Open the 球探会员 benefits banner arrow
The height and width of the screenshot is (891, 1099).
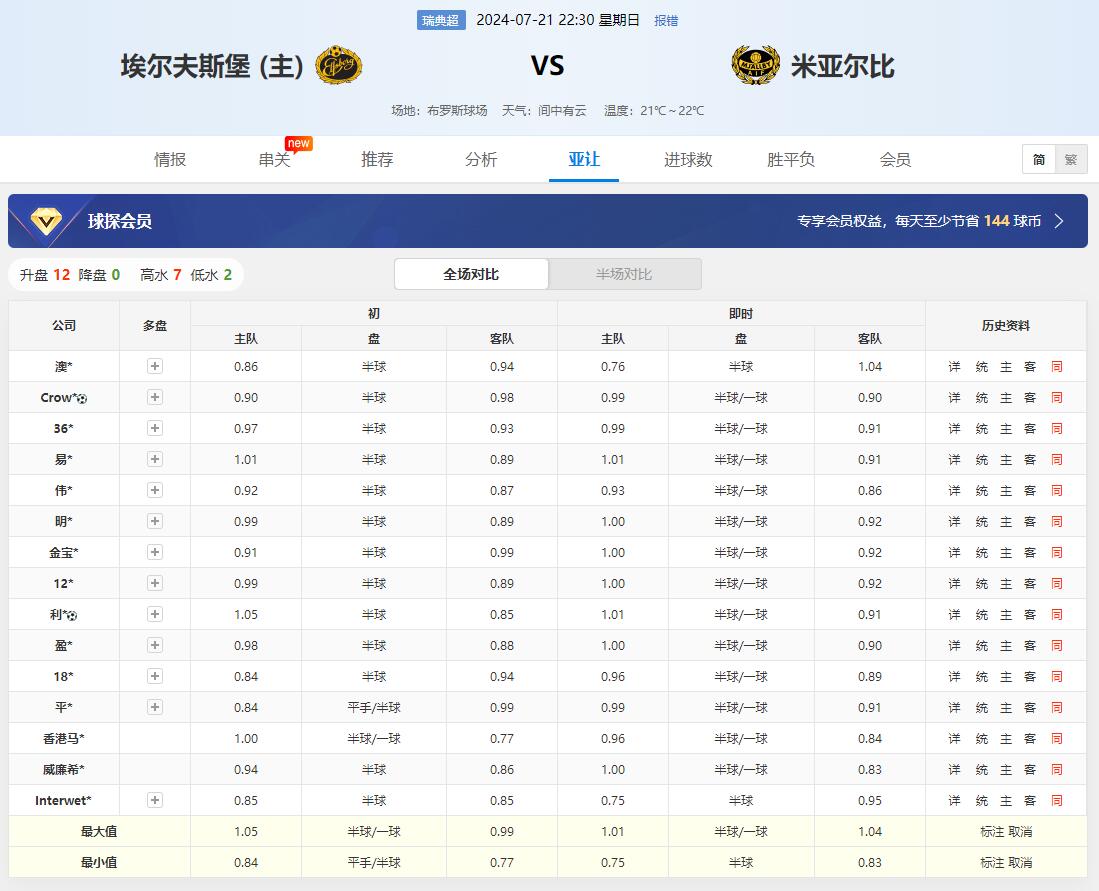(1059, 221)
